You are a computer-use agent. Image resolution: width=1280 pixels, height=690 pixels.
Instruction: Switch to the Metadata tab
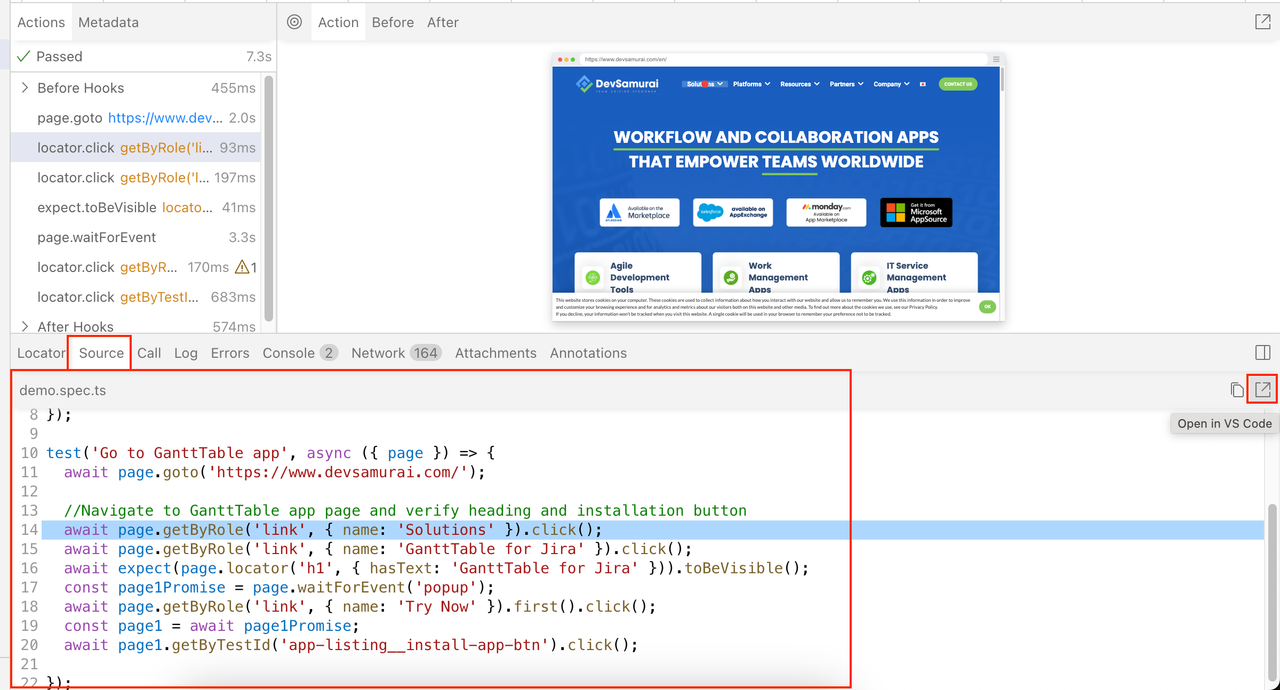coord(108,22)
